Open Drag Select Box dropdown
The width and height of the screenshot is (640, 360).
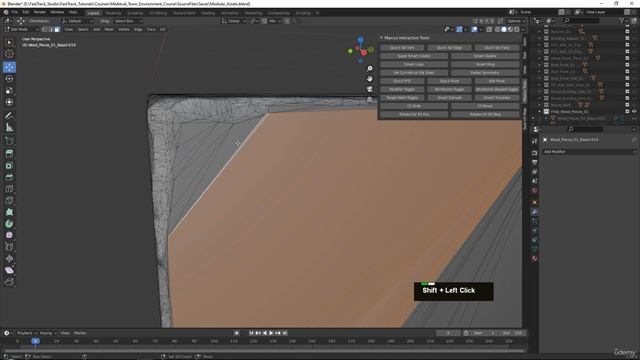[127, 21]
